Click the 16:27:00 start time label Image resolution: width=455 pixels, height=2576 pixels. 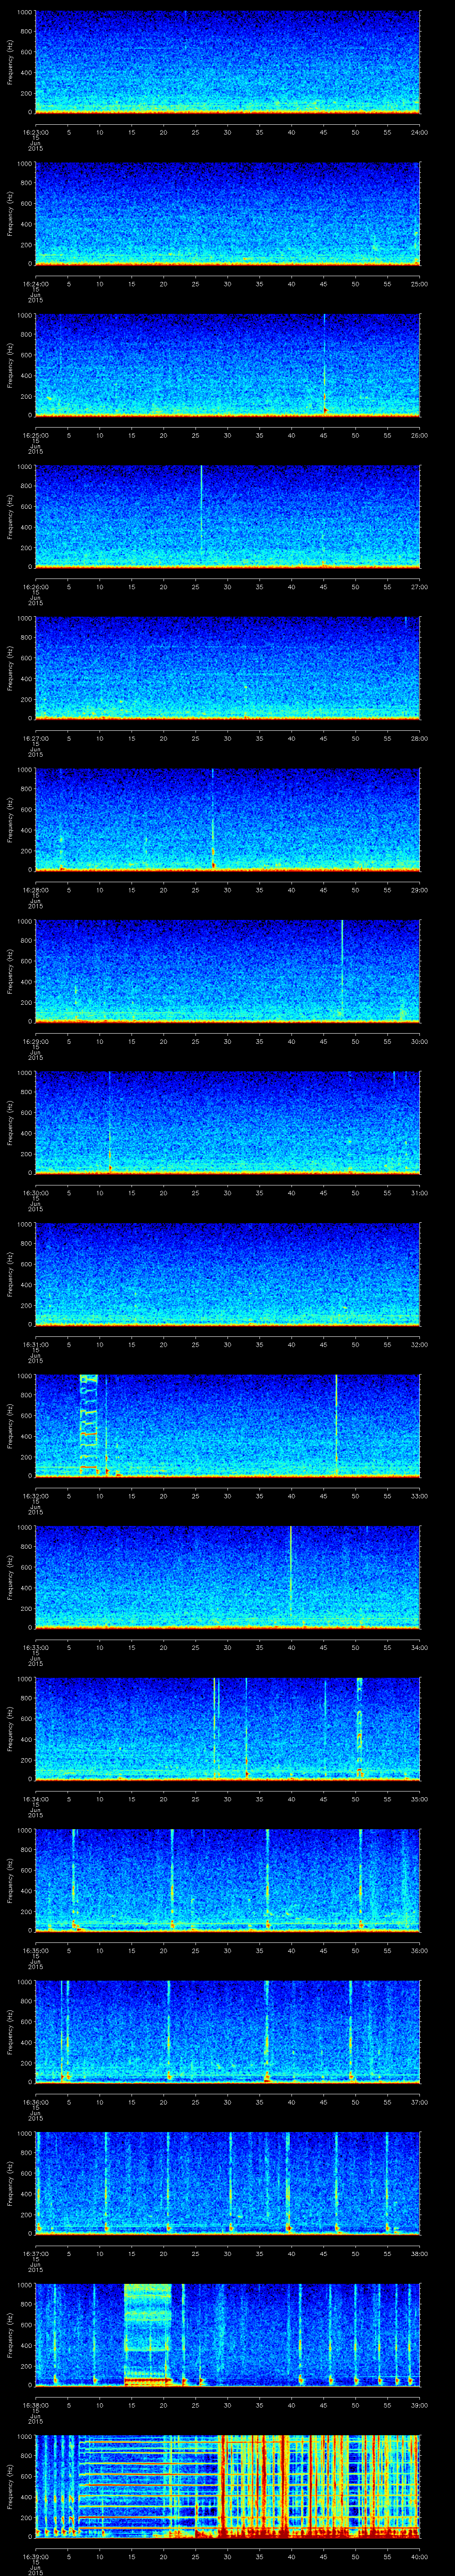click(x=35, y=738)
